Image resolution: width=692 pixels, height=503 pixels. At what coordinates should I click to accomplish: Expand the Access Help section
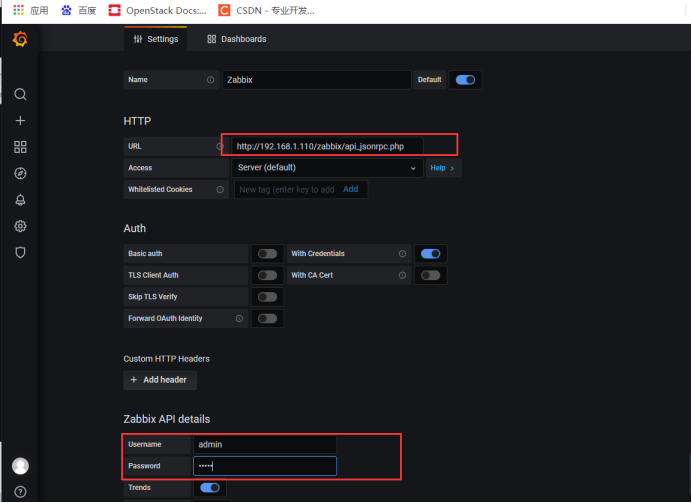tap(443, 168)
